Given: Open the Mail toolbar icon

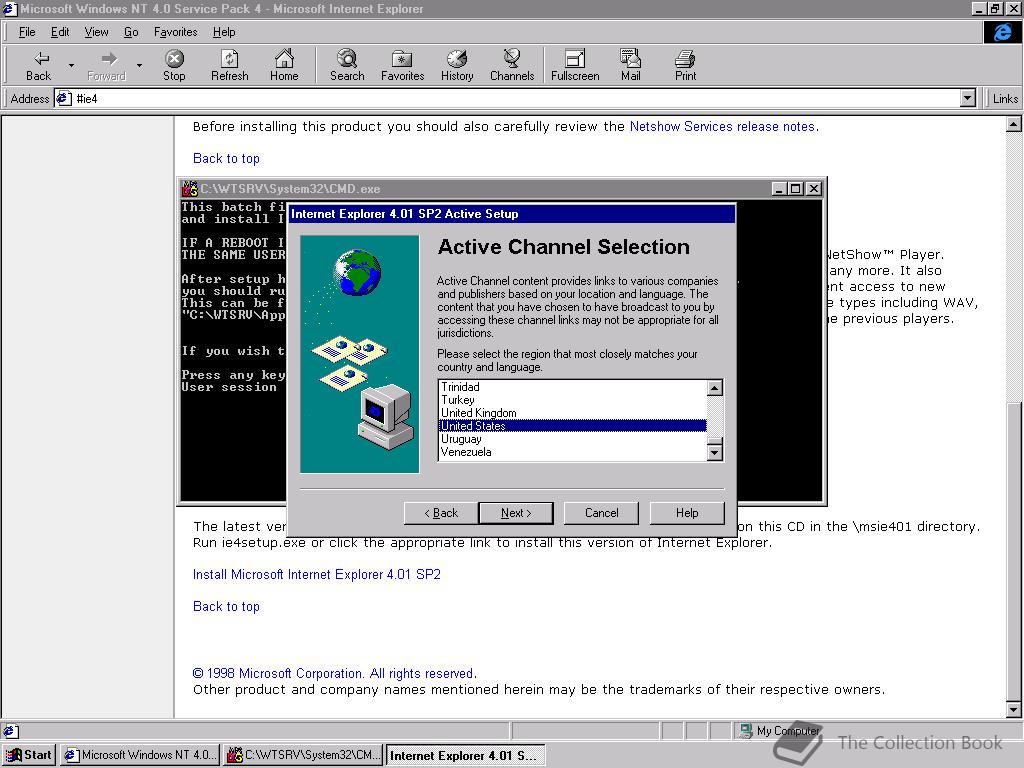Looking at the screenshot, I should pos(630,66).
